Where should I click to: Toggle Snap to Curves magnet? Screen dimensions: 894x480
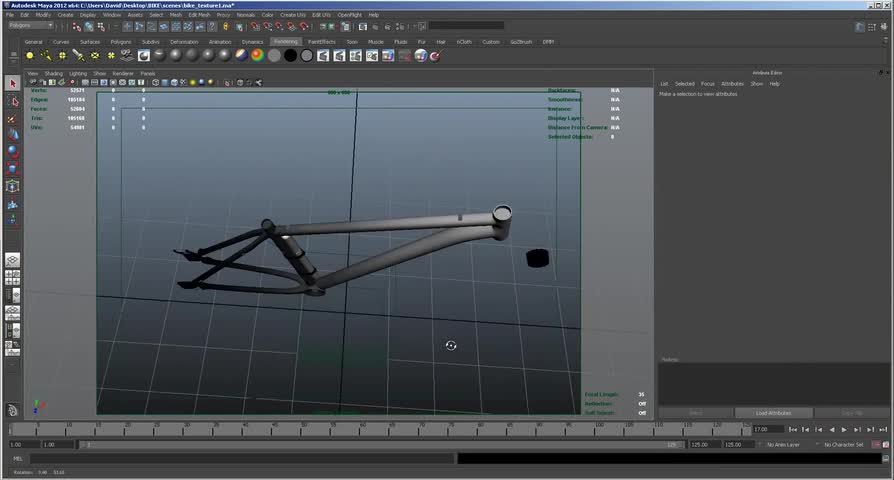267,26
